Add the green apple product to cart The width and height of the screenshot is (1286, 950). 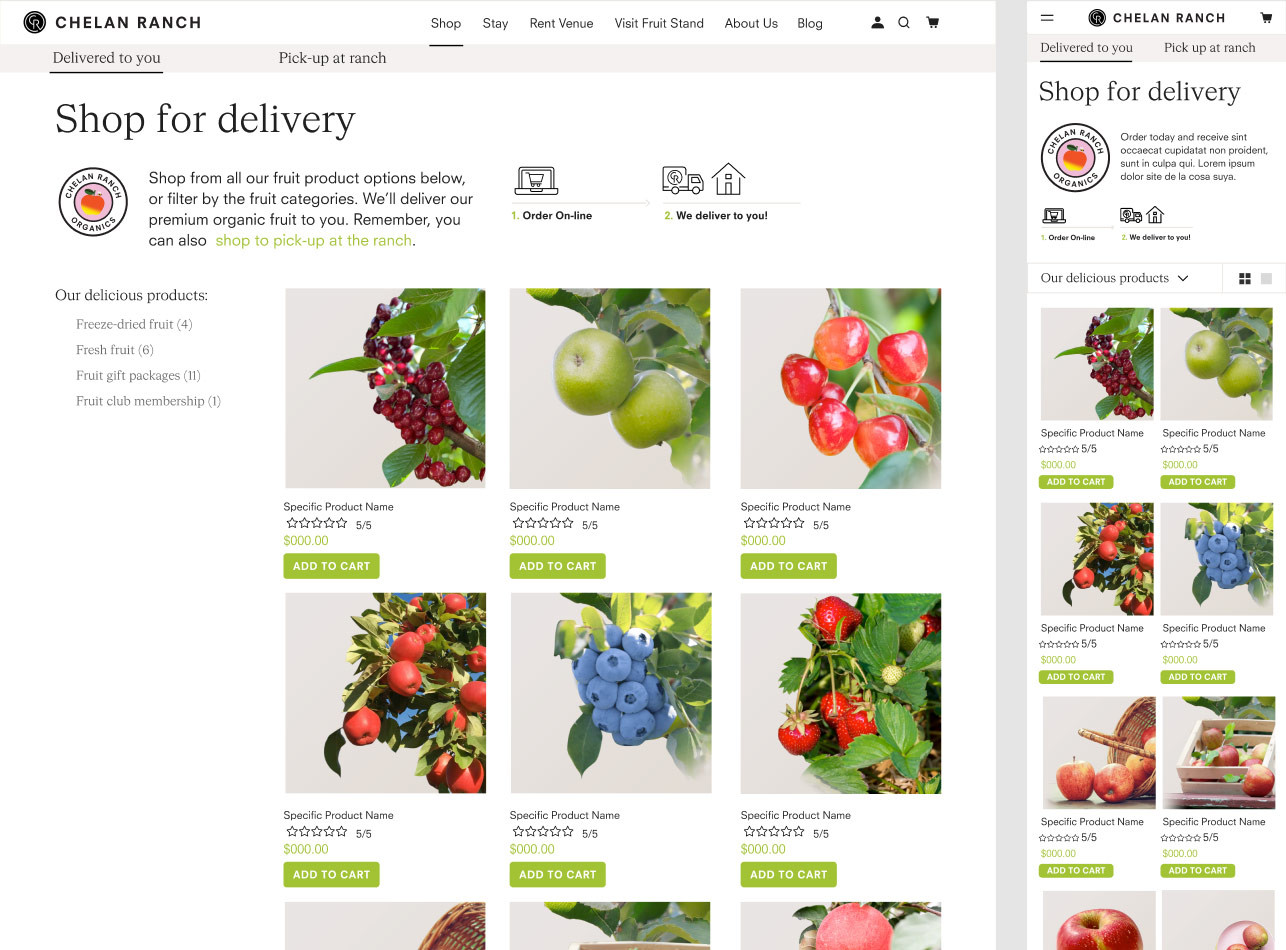(x=557, y=566)
